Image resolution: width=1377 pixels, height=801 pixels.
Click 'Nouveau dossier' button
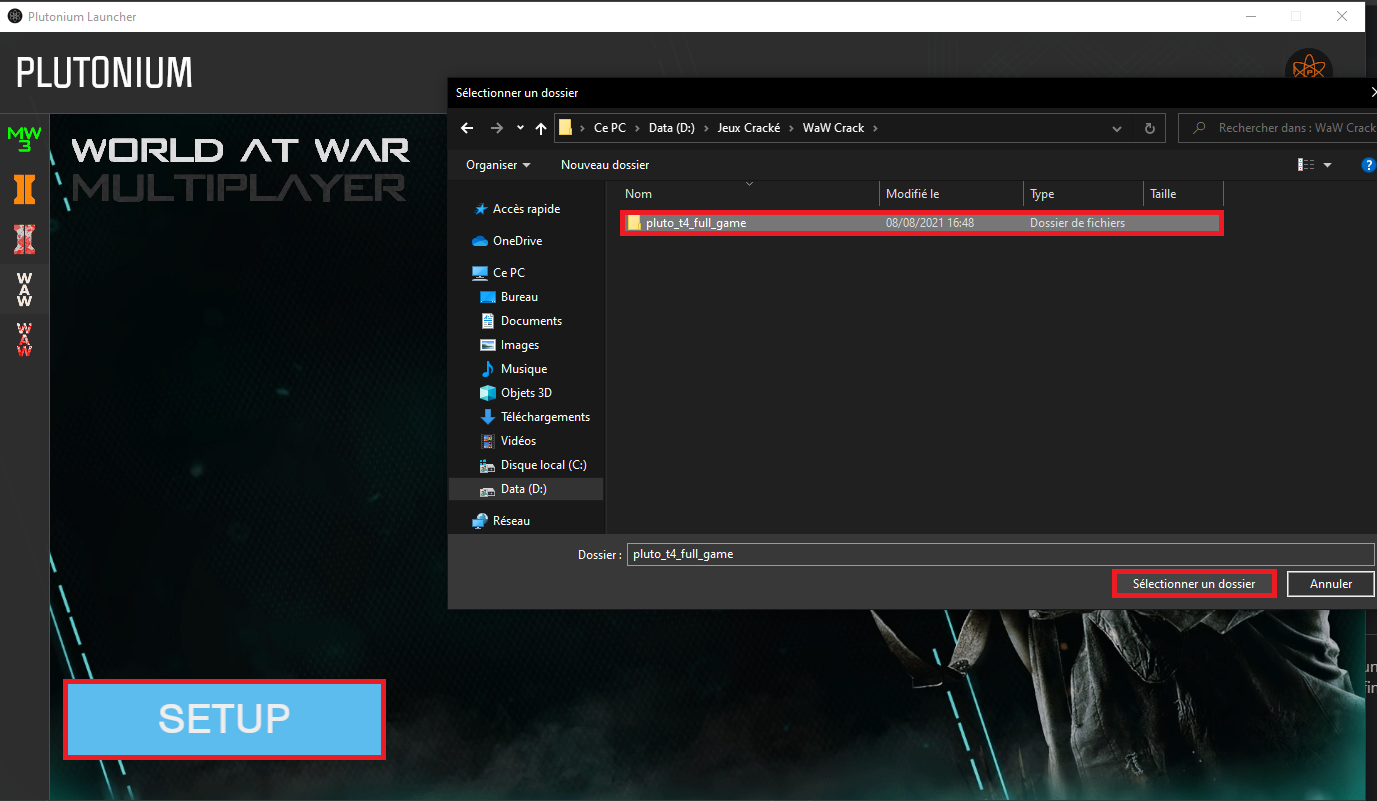(x=605, y=165)
